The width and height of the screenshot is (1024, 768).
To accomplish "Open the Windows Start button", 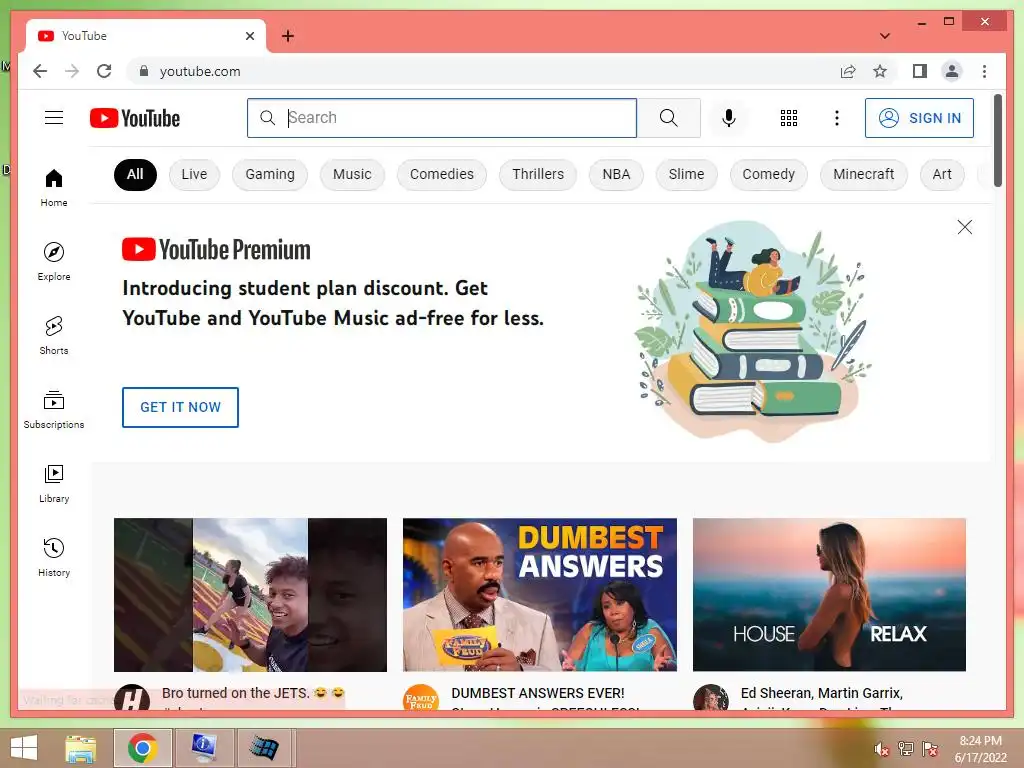I will click(x=24, y=748).
